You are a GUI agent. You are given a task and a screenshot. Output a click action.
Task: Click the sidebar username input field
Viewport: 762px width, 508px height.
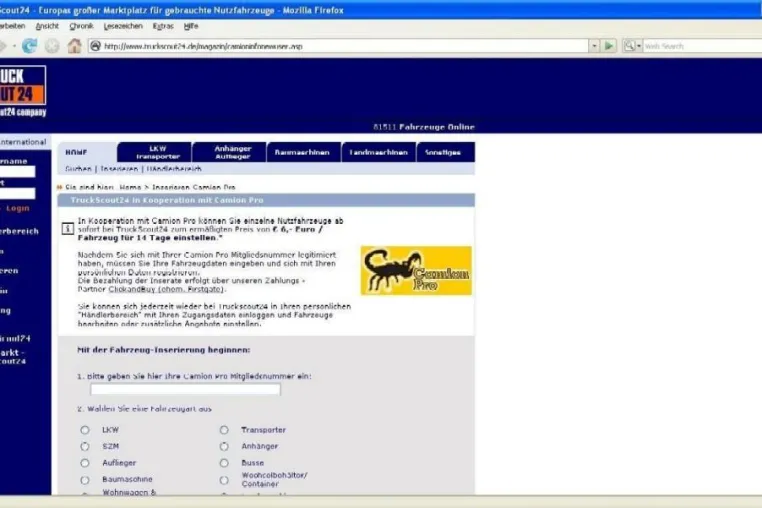(17, 172)
